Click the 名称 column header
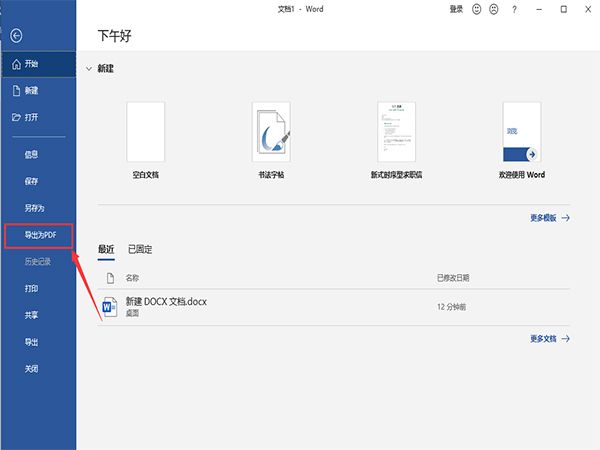The image size is (600, 450). click(x=132, y=278)
